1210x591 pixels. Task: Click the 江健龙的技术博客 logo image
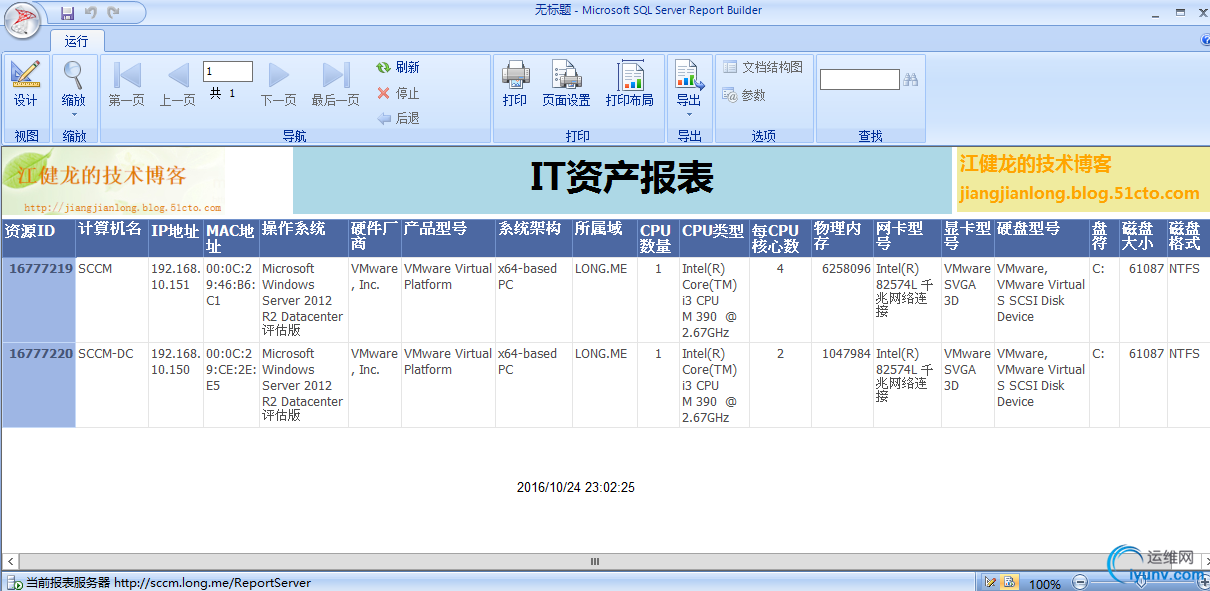[x=113, y=181]
